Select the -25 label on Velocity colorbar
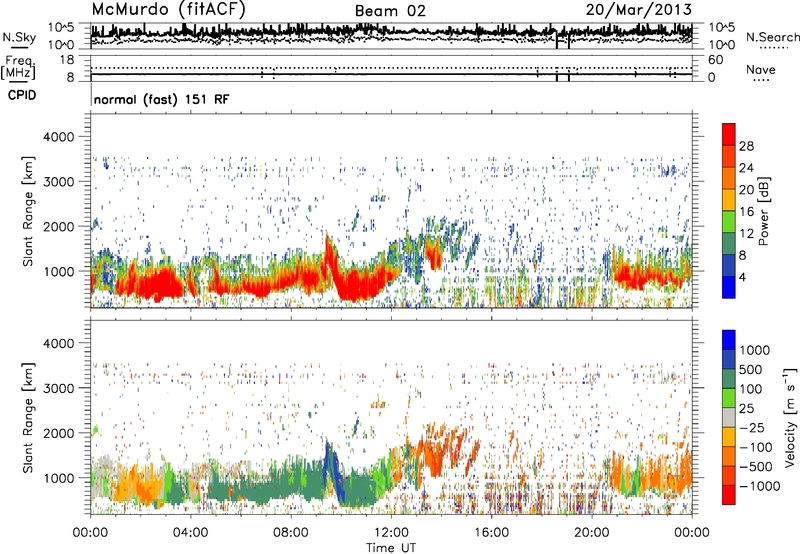 (x=754, y=427)
